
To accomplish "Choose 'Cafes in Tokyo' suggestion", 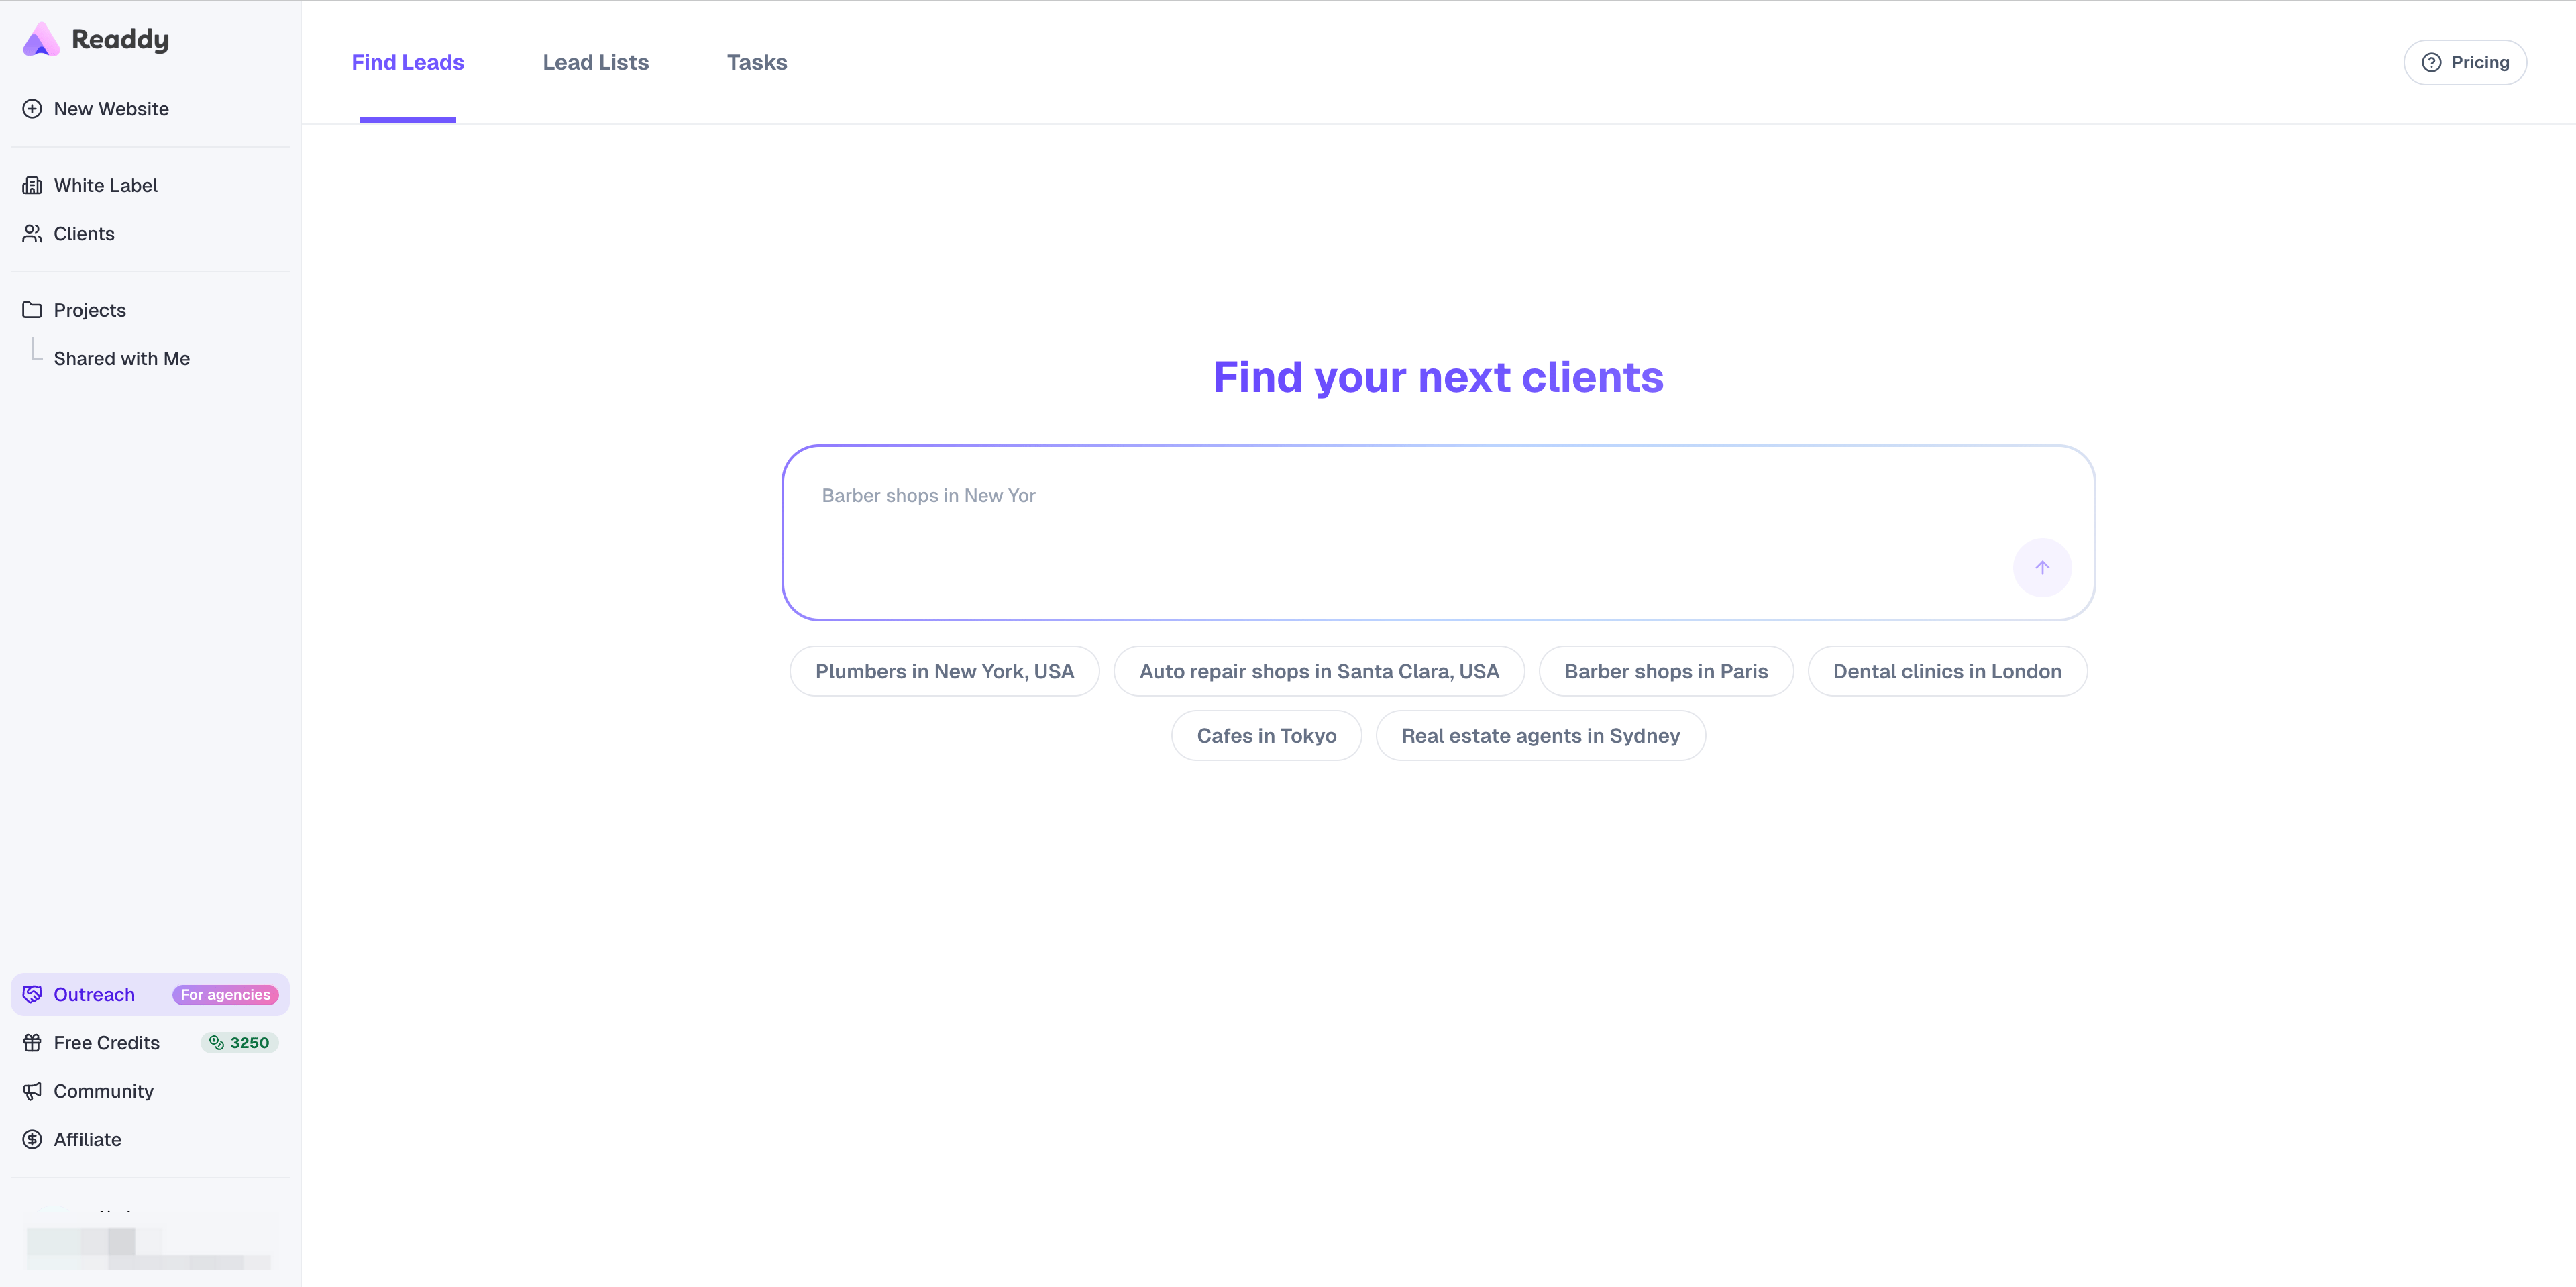I will tap(1266, 735).
